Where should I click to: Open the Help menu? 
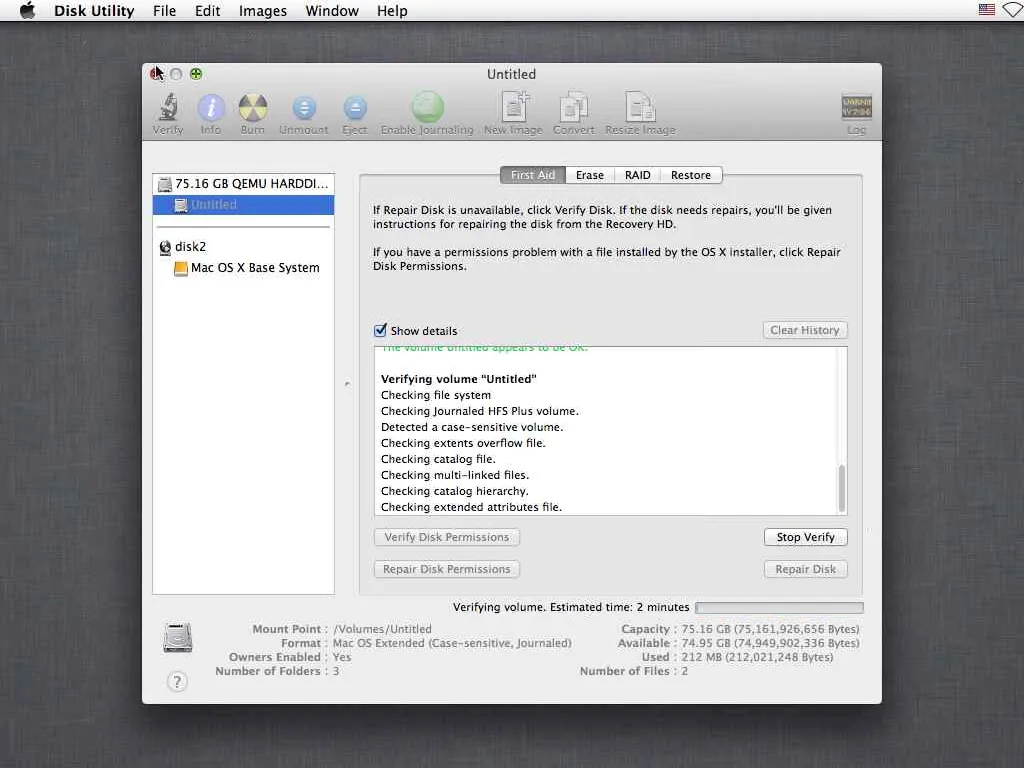click(392, 11)
